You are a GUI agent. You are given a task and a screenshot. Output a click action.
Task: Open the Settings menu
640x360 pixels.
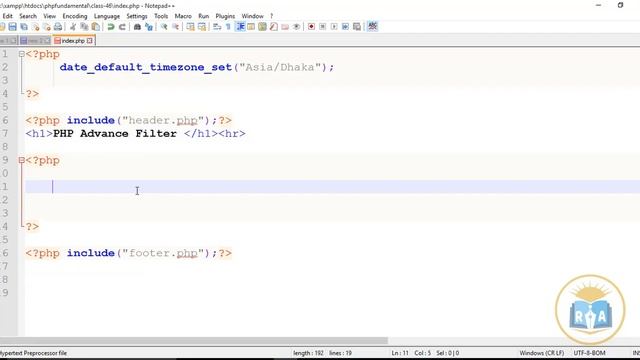pos(137,16)
